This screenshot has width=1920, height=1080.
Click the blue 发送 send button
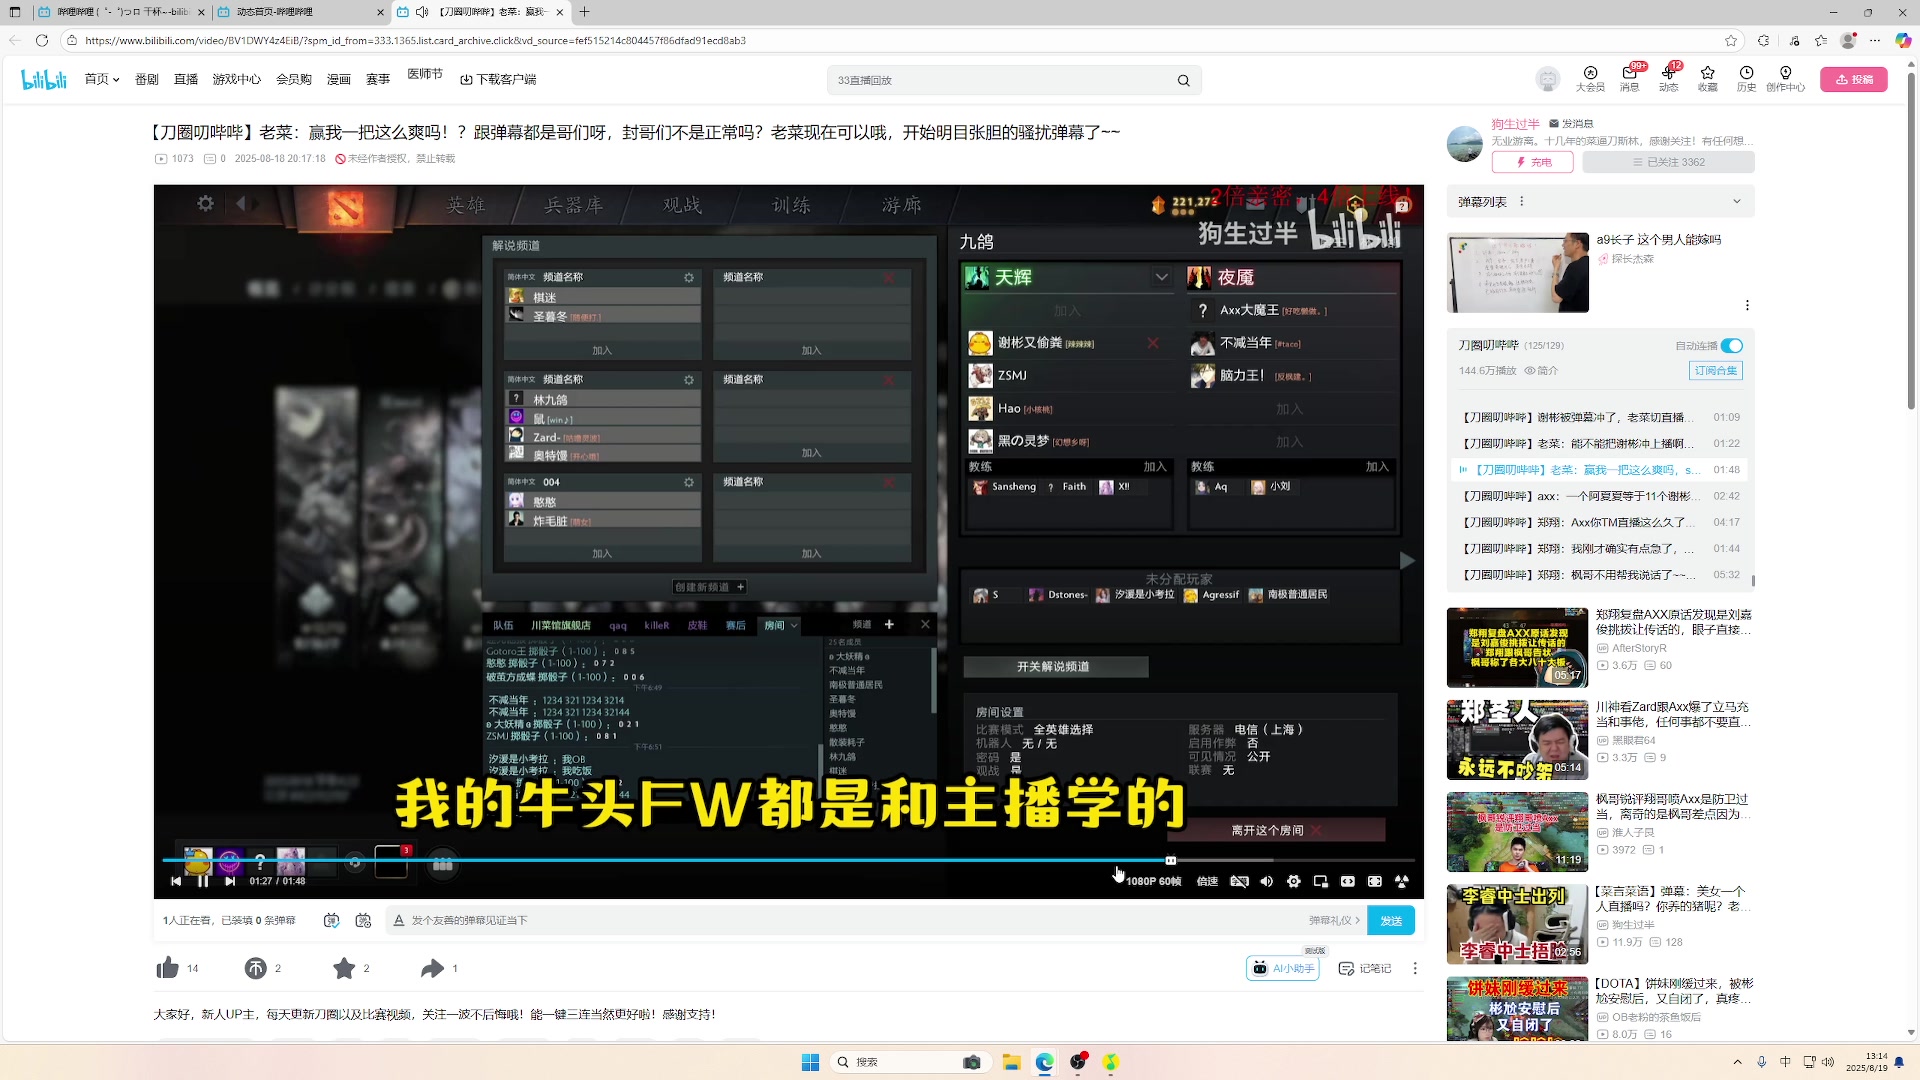(x=1391, y=920)
